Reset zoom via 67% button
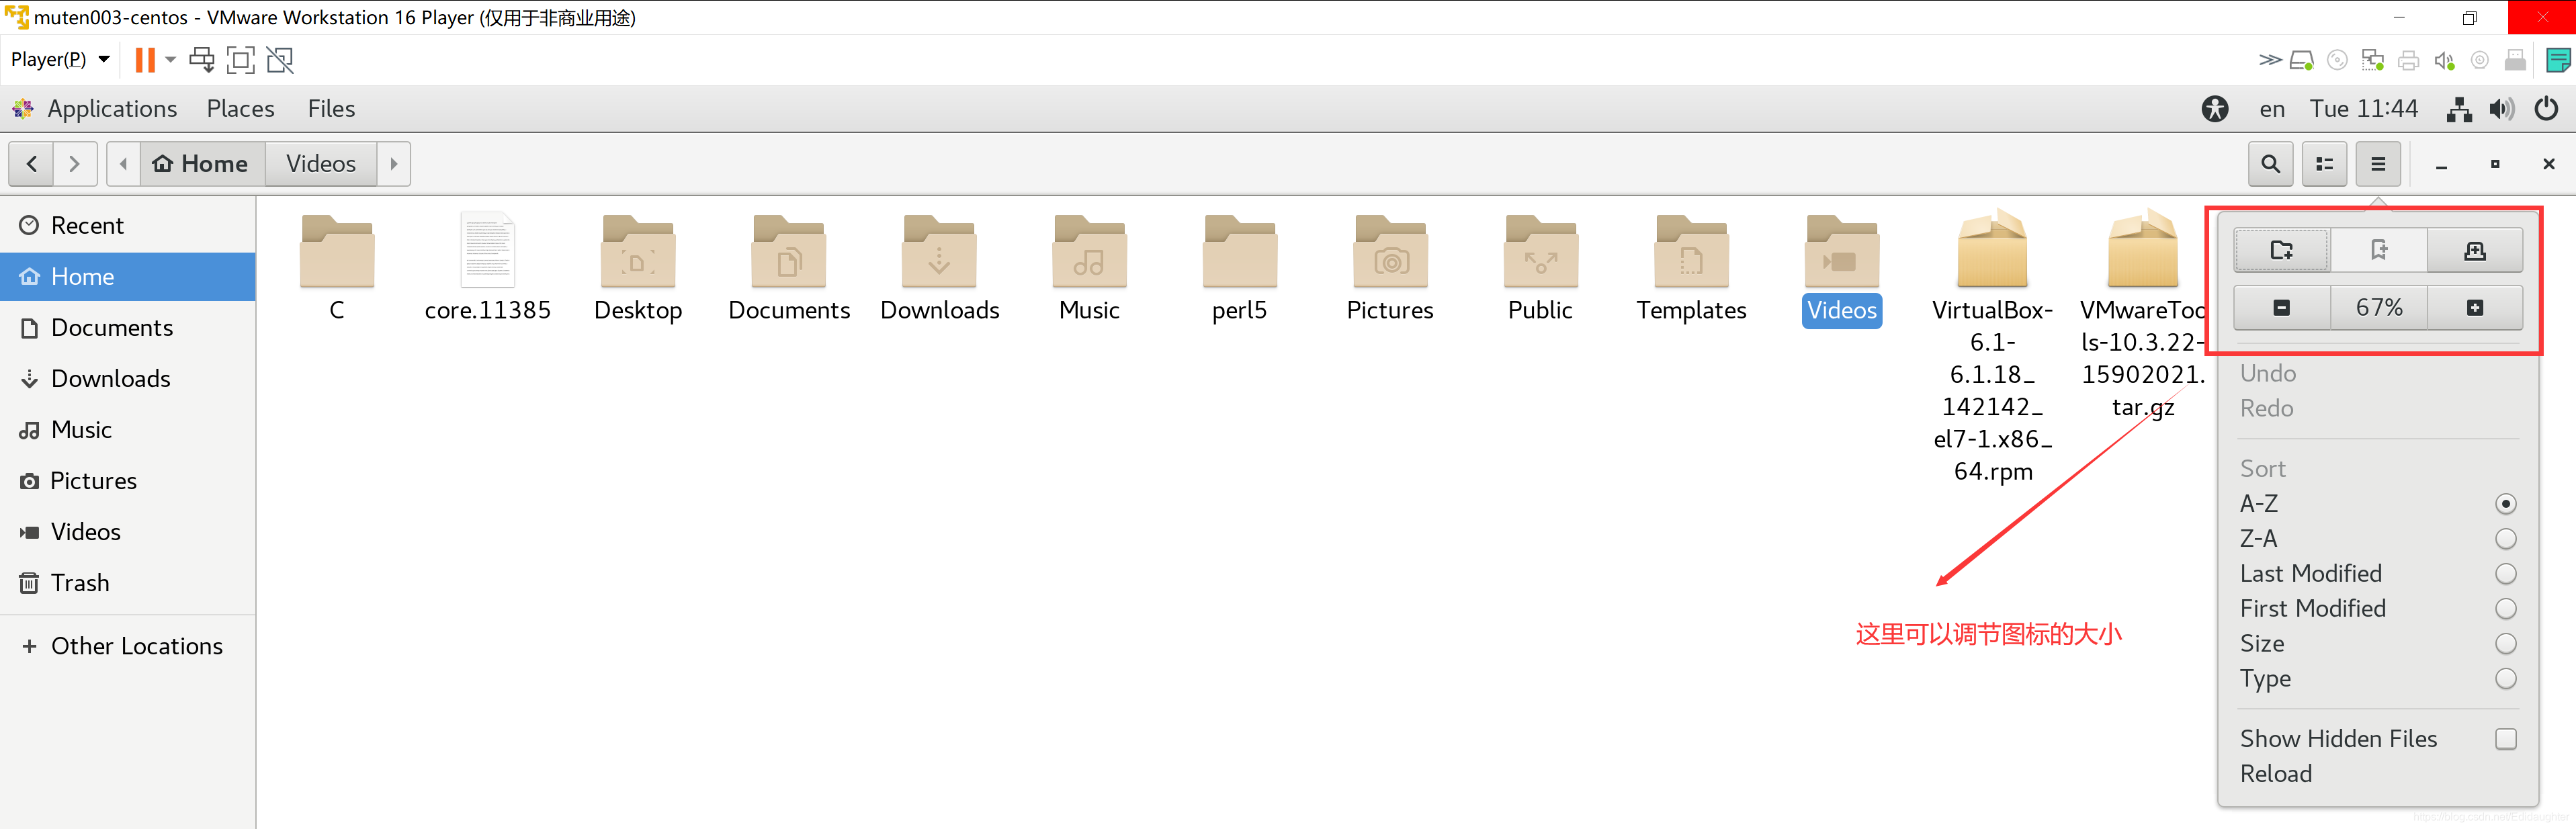This screenshot has height=829, width=2576. point(2378,308)
